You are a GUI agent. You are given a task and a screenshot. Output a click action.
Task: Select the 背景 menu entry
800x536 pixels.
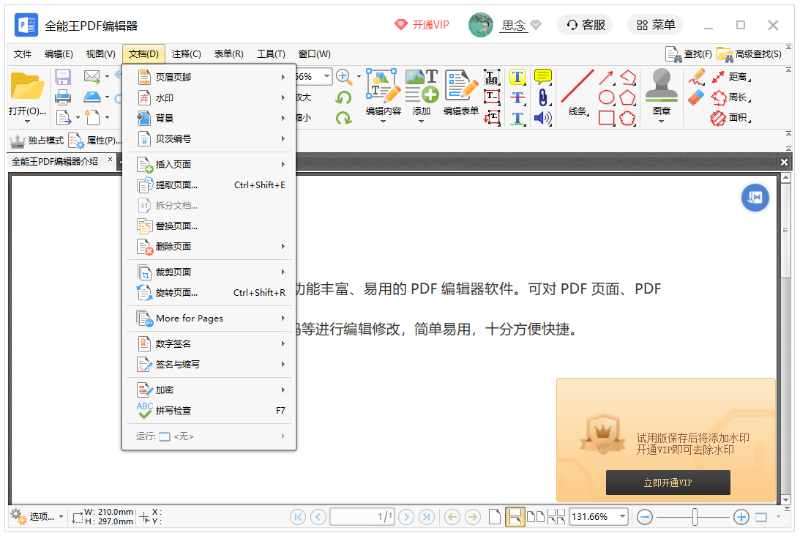[209, 118]
